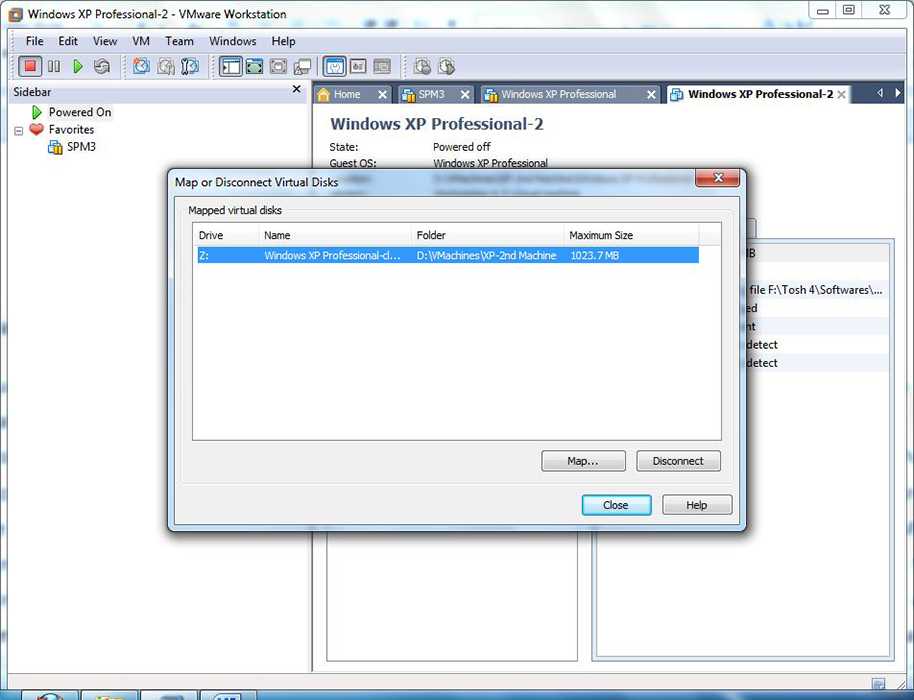Image resolution: width=914 pixels, height=700 pixels.
Task: Start the VM with green Power On icon
Action: 78,67
